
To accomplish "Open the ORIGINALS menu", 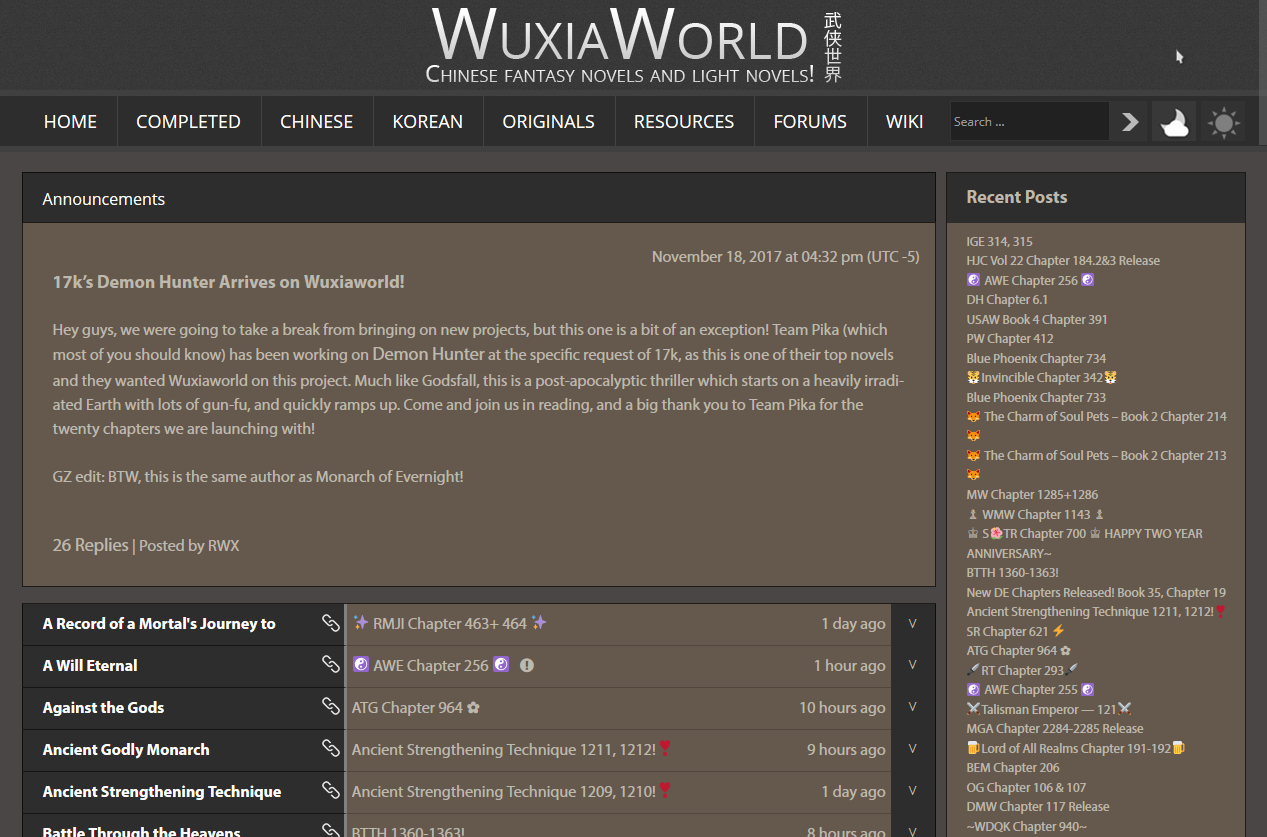I will pyautogui.click(x=548, y=122).
